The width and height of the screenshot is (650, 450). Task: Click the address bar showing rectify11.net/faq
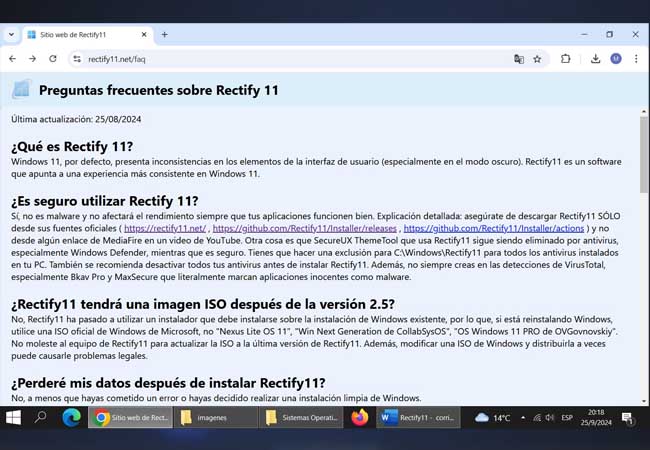[x=290, y=59]
